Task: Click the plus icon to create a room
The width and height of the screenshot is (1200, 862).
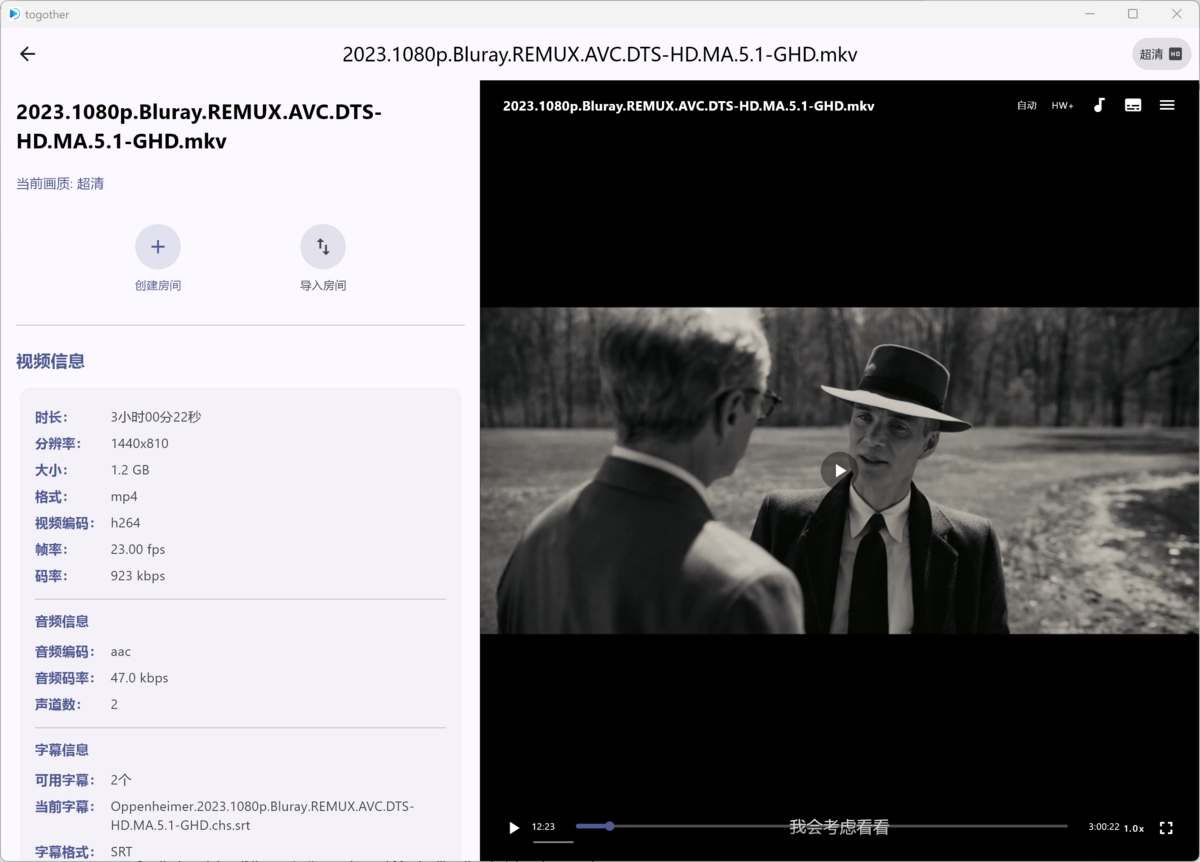Action: coord(158,247)
